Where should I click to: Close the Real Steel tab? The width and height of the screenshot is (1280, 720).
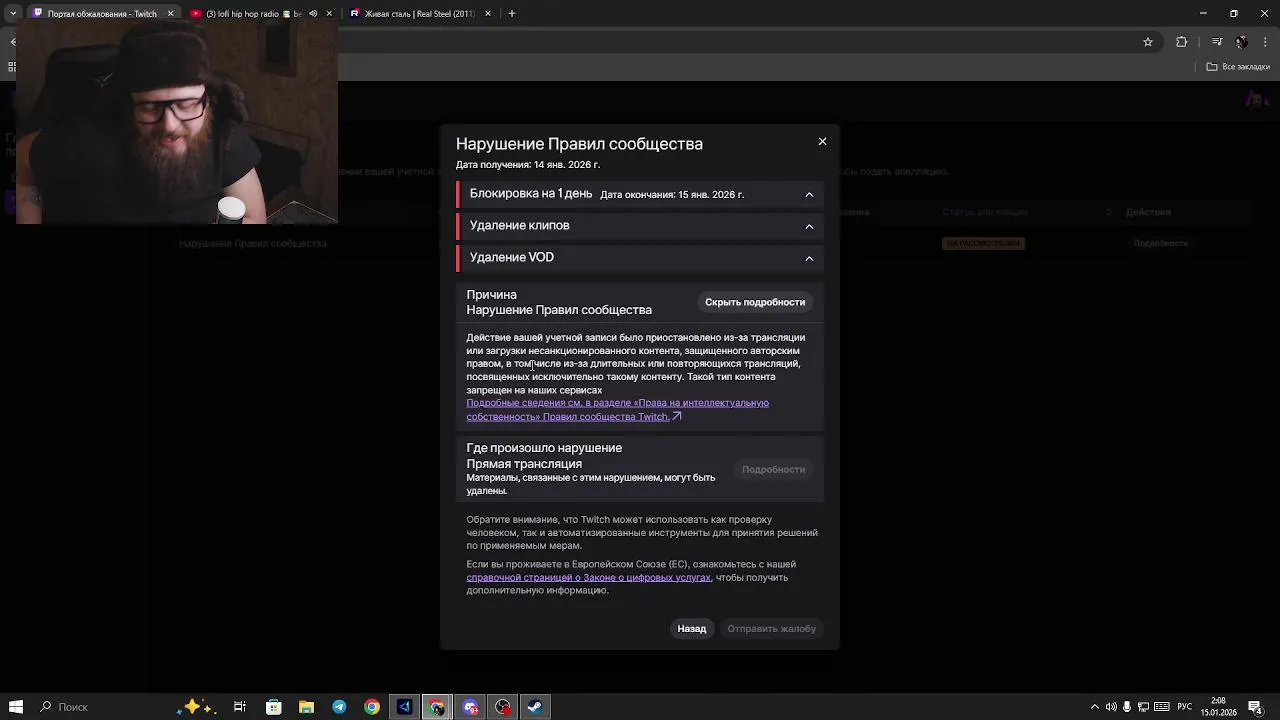coord(487,14)
